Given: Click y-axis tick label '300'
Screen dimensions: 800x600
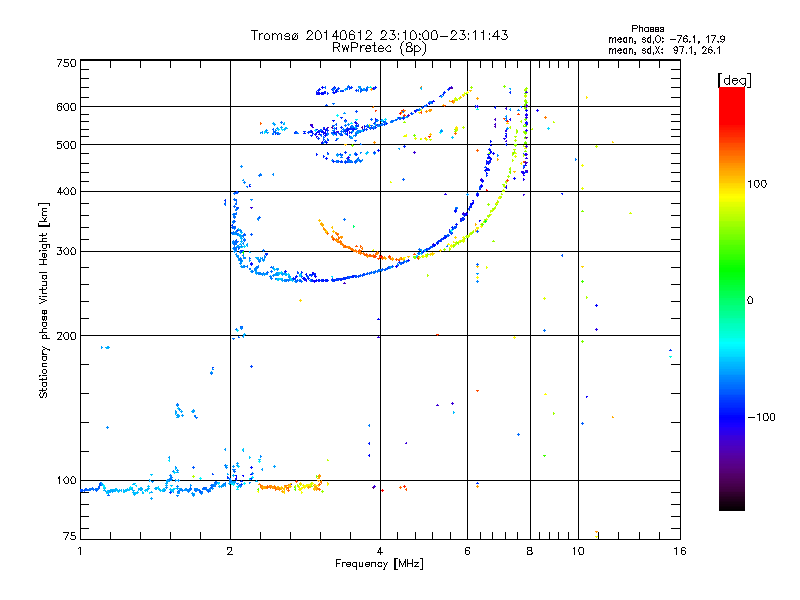Looking at the screenshot, I should coord(66,251).
